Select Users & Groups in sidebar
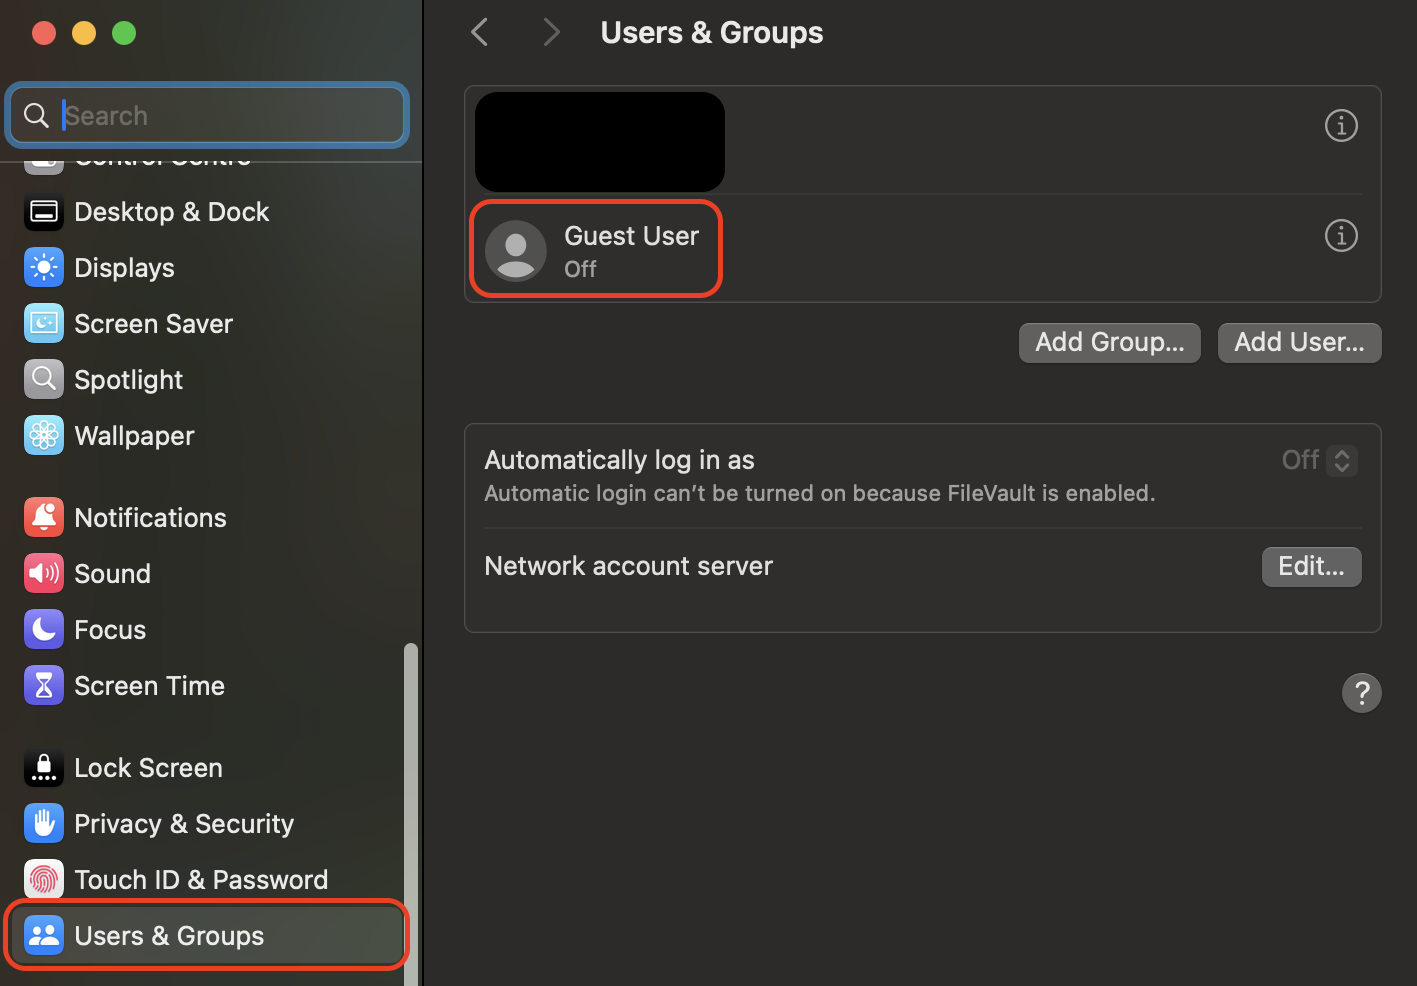 coord(169,935)
